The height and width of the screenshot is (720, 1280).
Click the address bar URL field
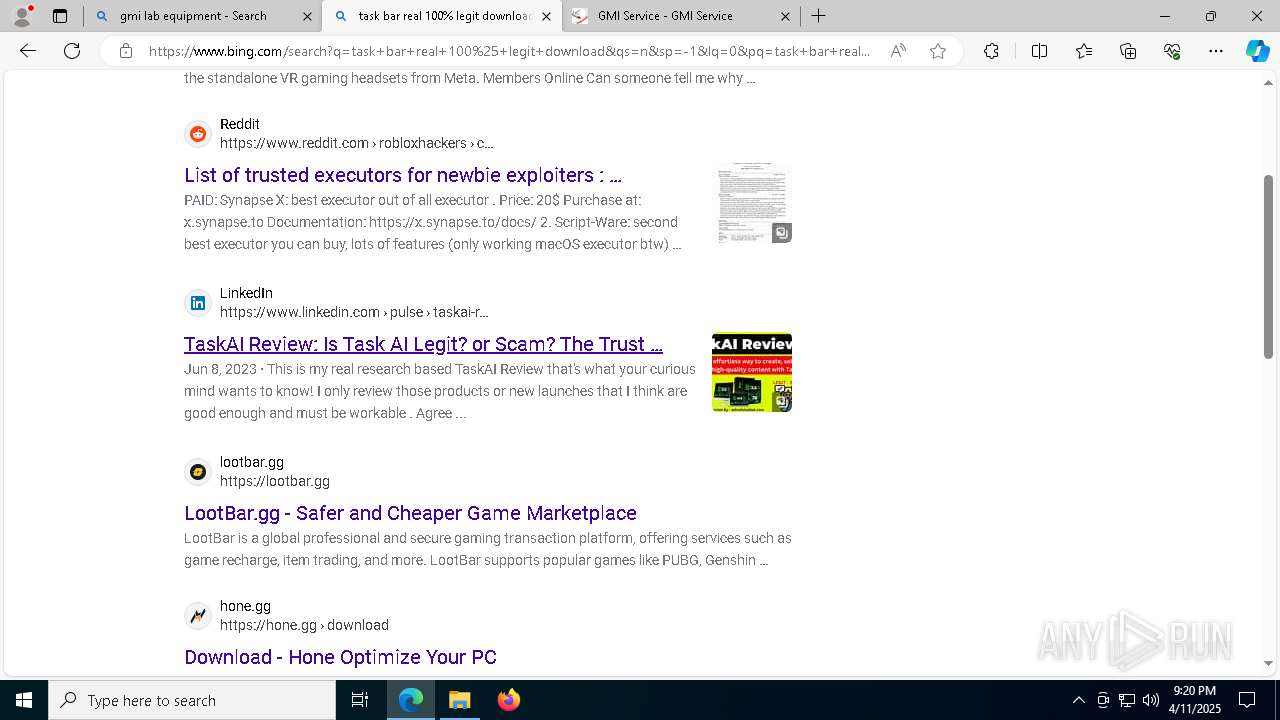(510, 51)
